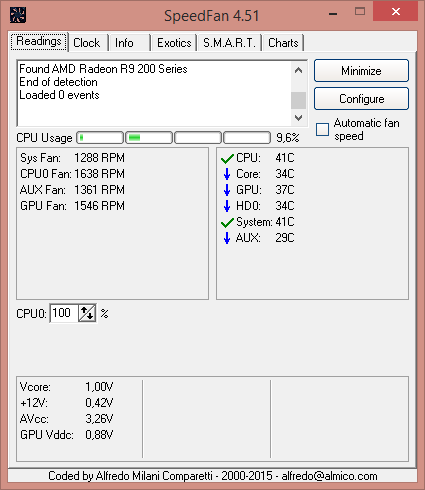This screenshot has height=490, width=425.
Task: Switch to the Clock tab
Action: click(87, 43)
